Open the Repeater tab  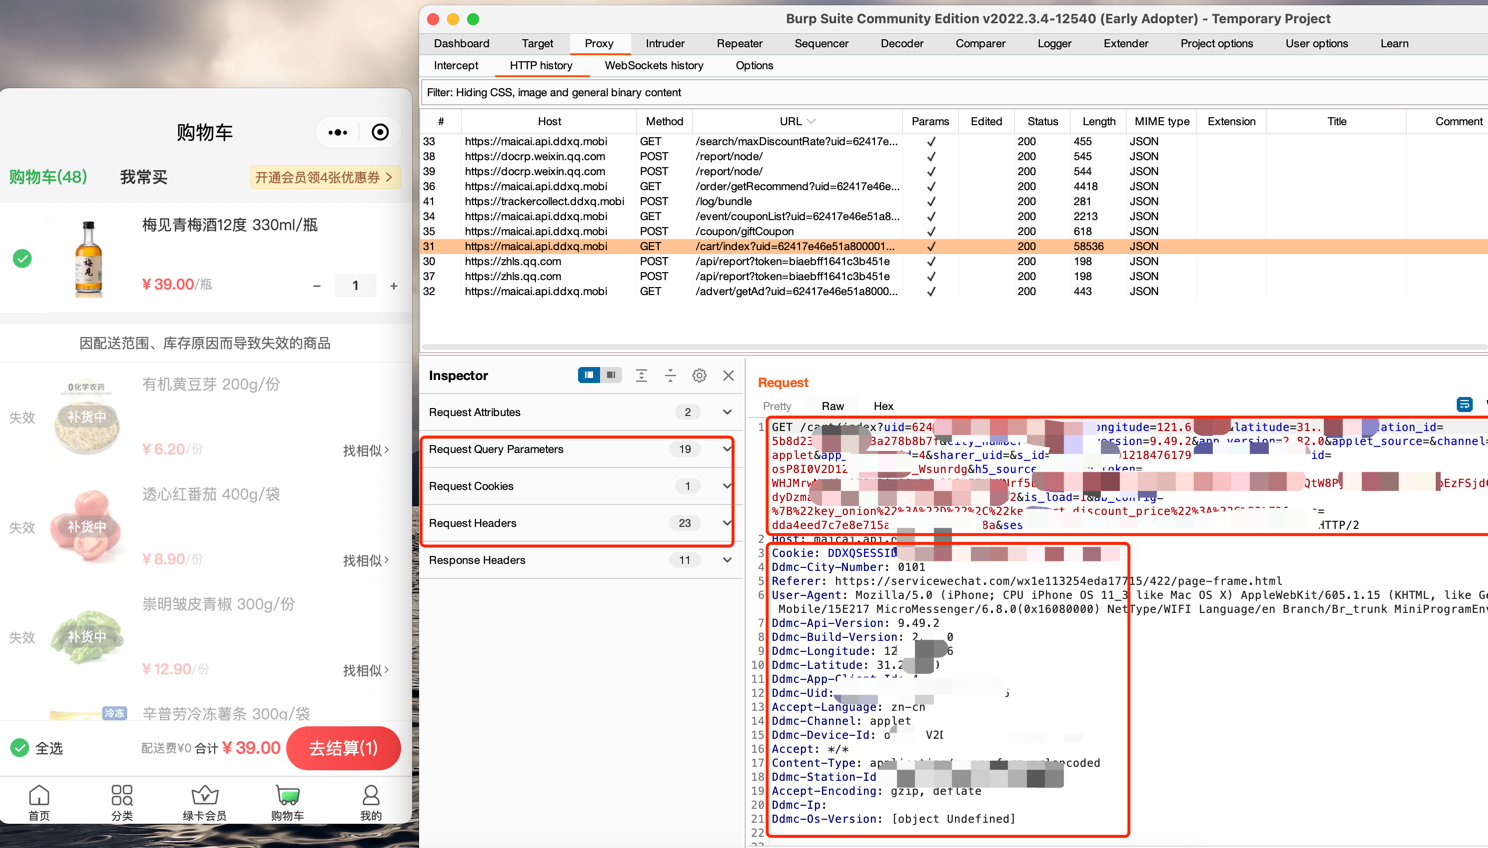pyautogui.click(x=739, y=44)
